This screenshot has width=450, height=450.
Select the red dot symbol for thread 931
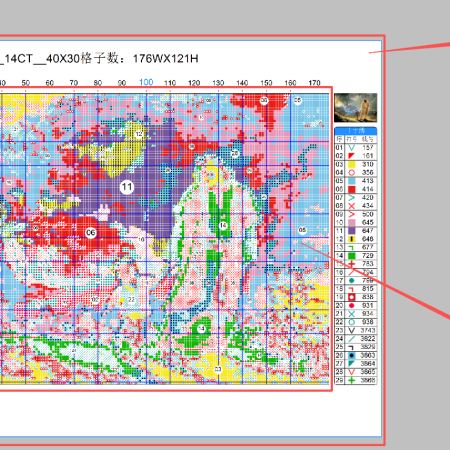tap(351, 306)
